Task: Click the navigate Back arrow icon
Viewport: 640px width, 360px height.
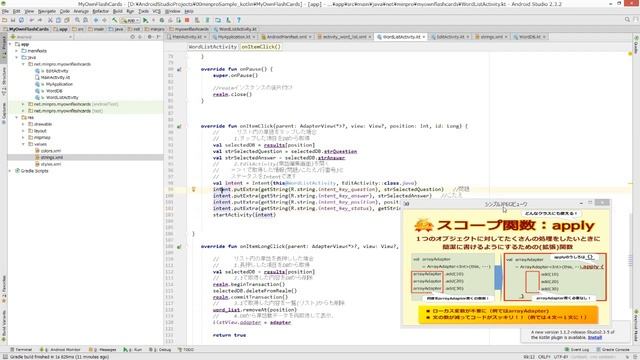Action: pyautogui.click(x=96, y=20)
